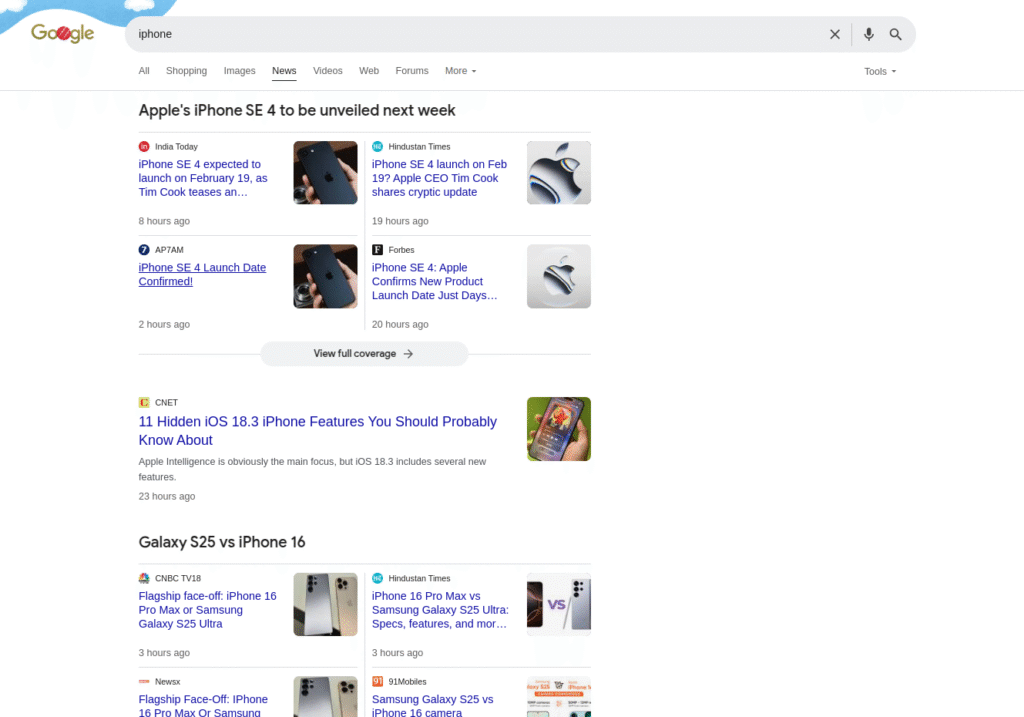The width and height of the screenshot is (1024, 717).
Task: Open the Shopping tab
Action: [186, 71]
